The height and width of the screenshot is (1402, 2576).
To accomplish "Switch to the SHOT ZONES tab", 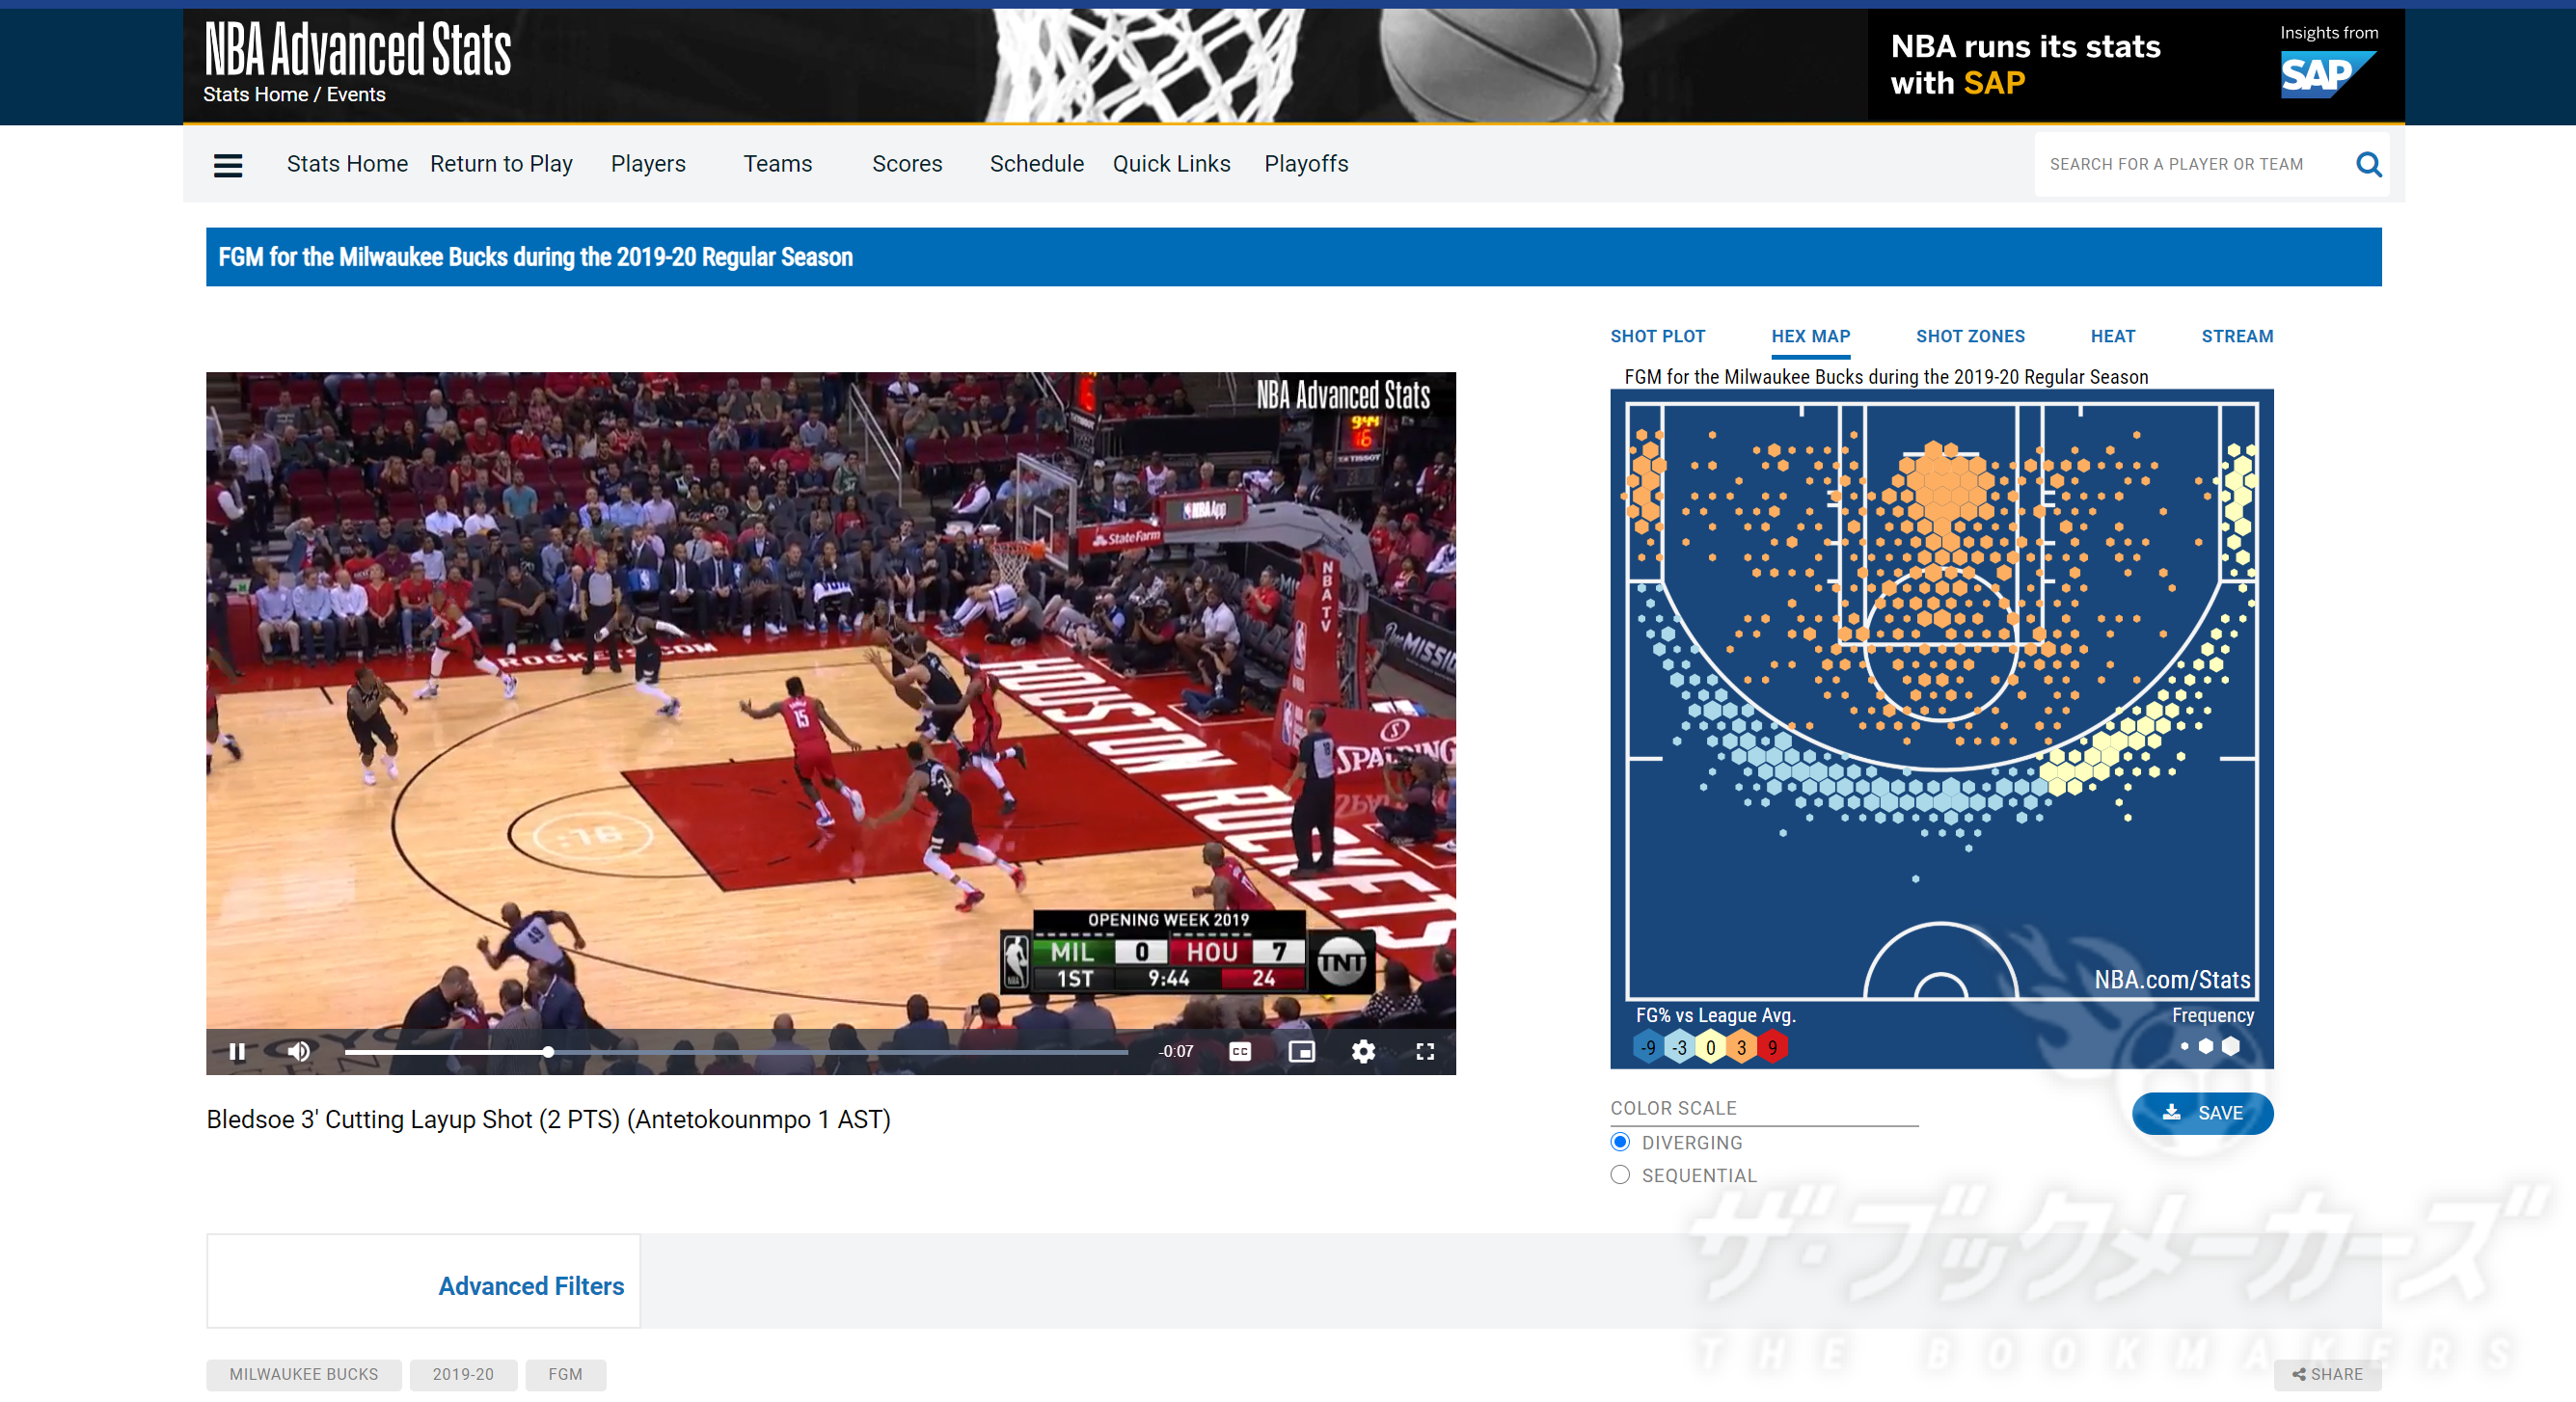I will [x=1970, y=336].
